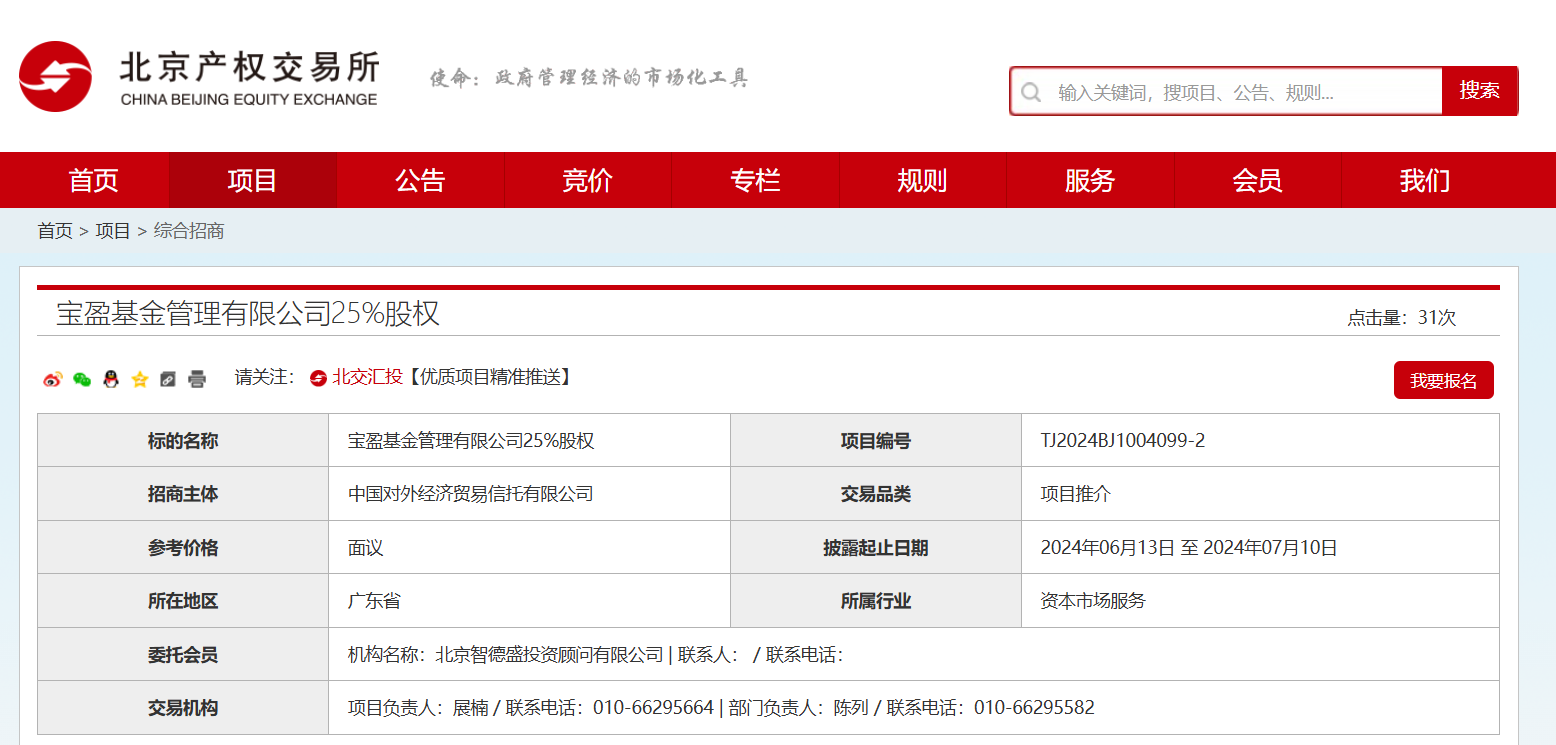Share project to Sina Weibo
The image size is (1556, 745).
pos(52,379)
